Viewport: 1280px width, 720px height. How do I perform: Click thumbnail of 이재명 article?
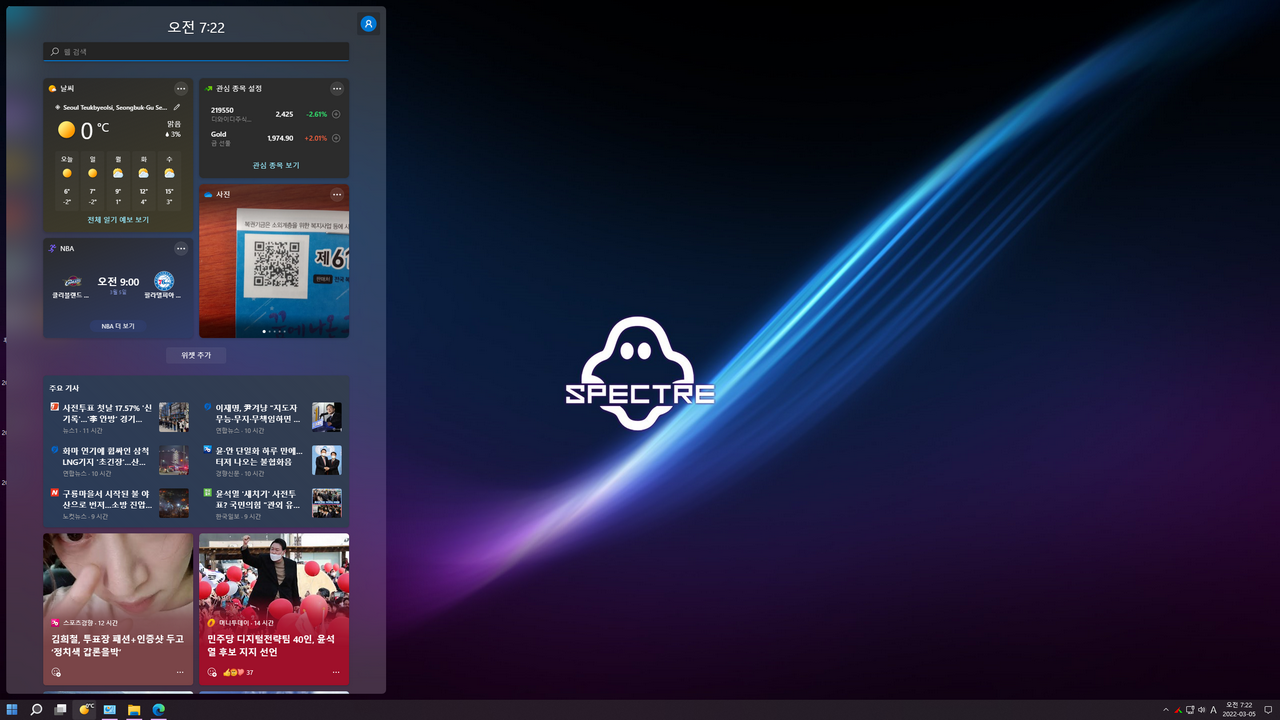pyautogui.click(x=327, y=416)
